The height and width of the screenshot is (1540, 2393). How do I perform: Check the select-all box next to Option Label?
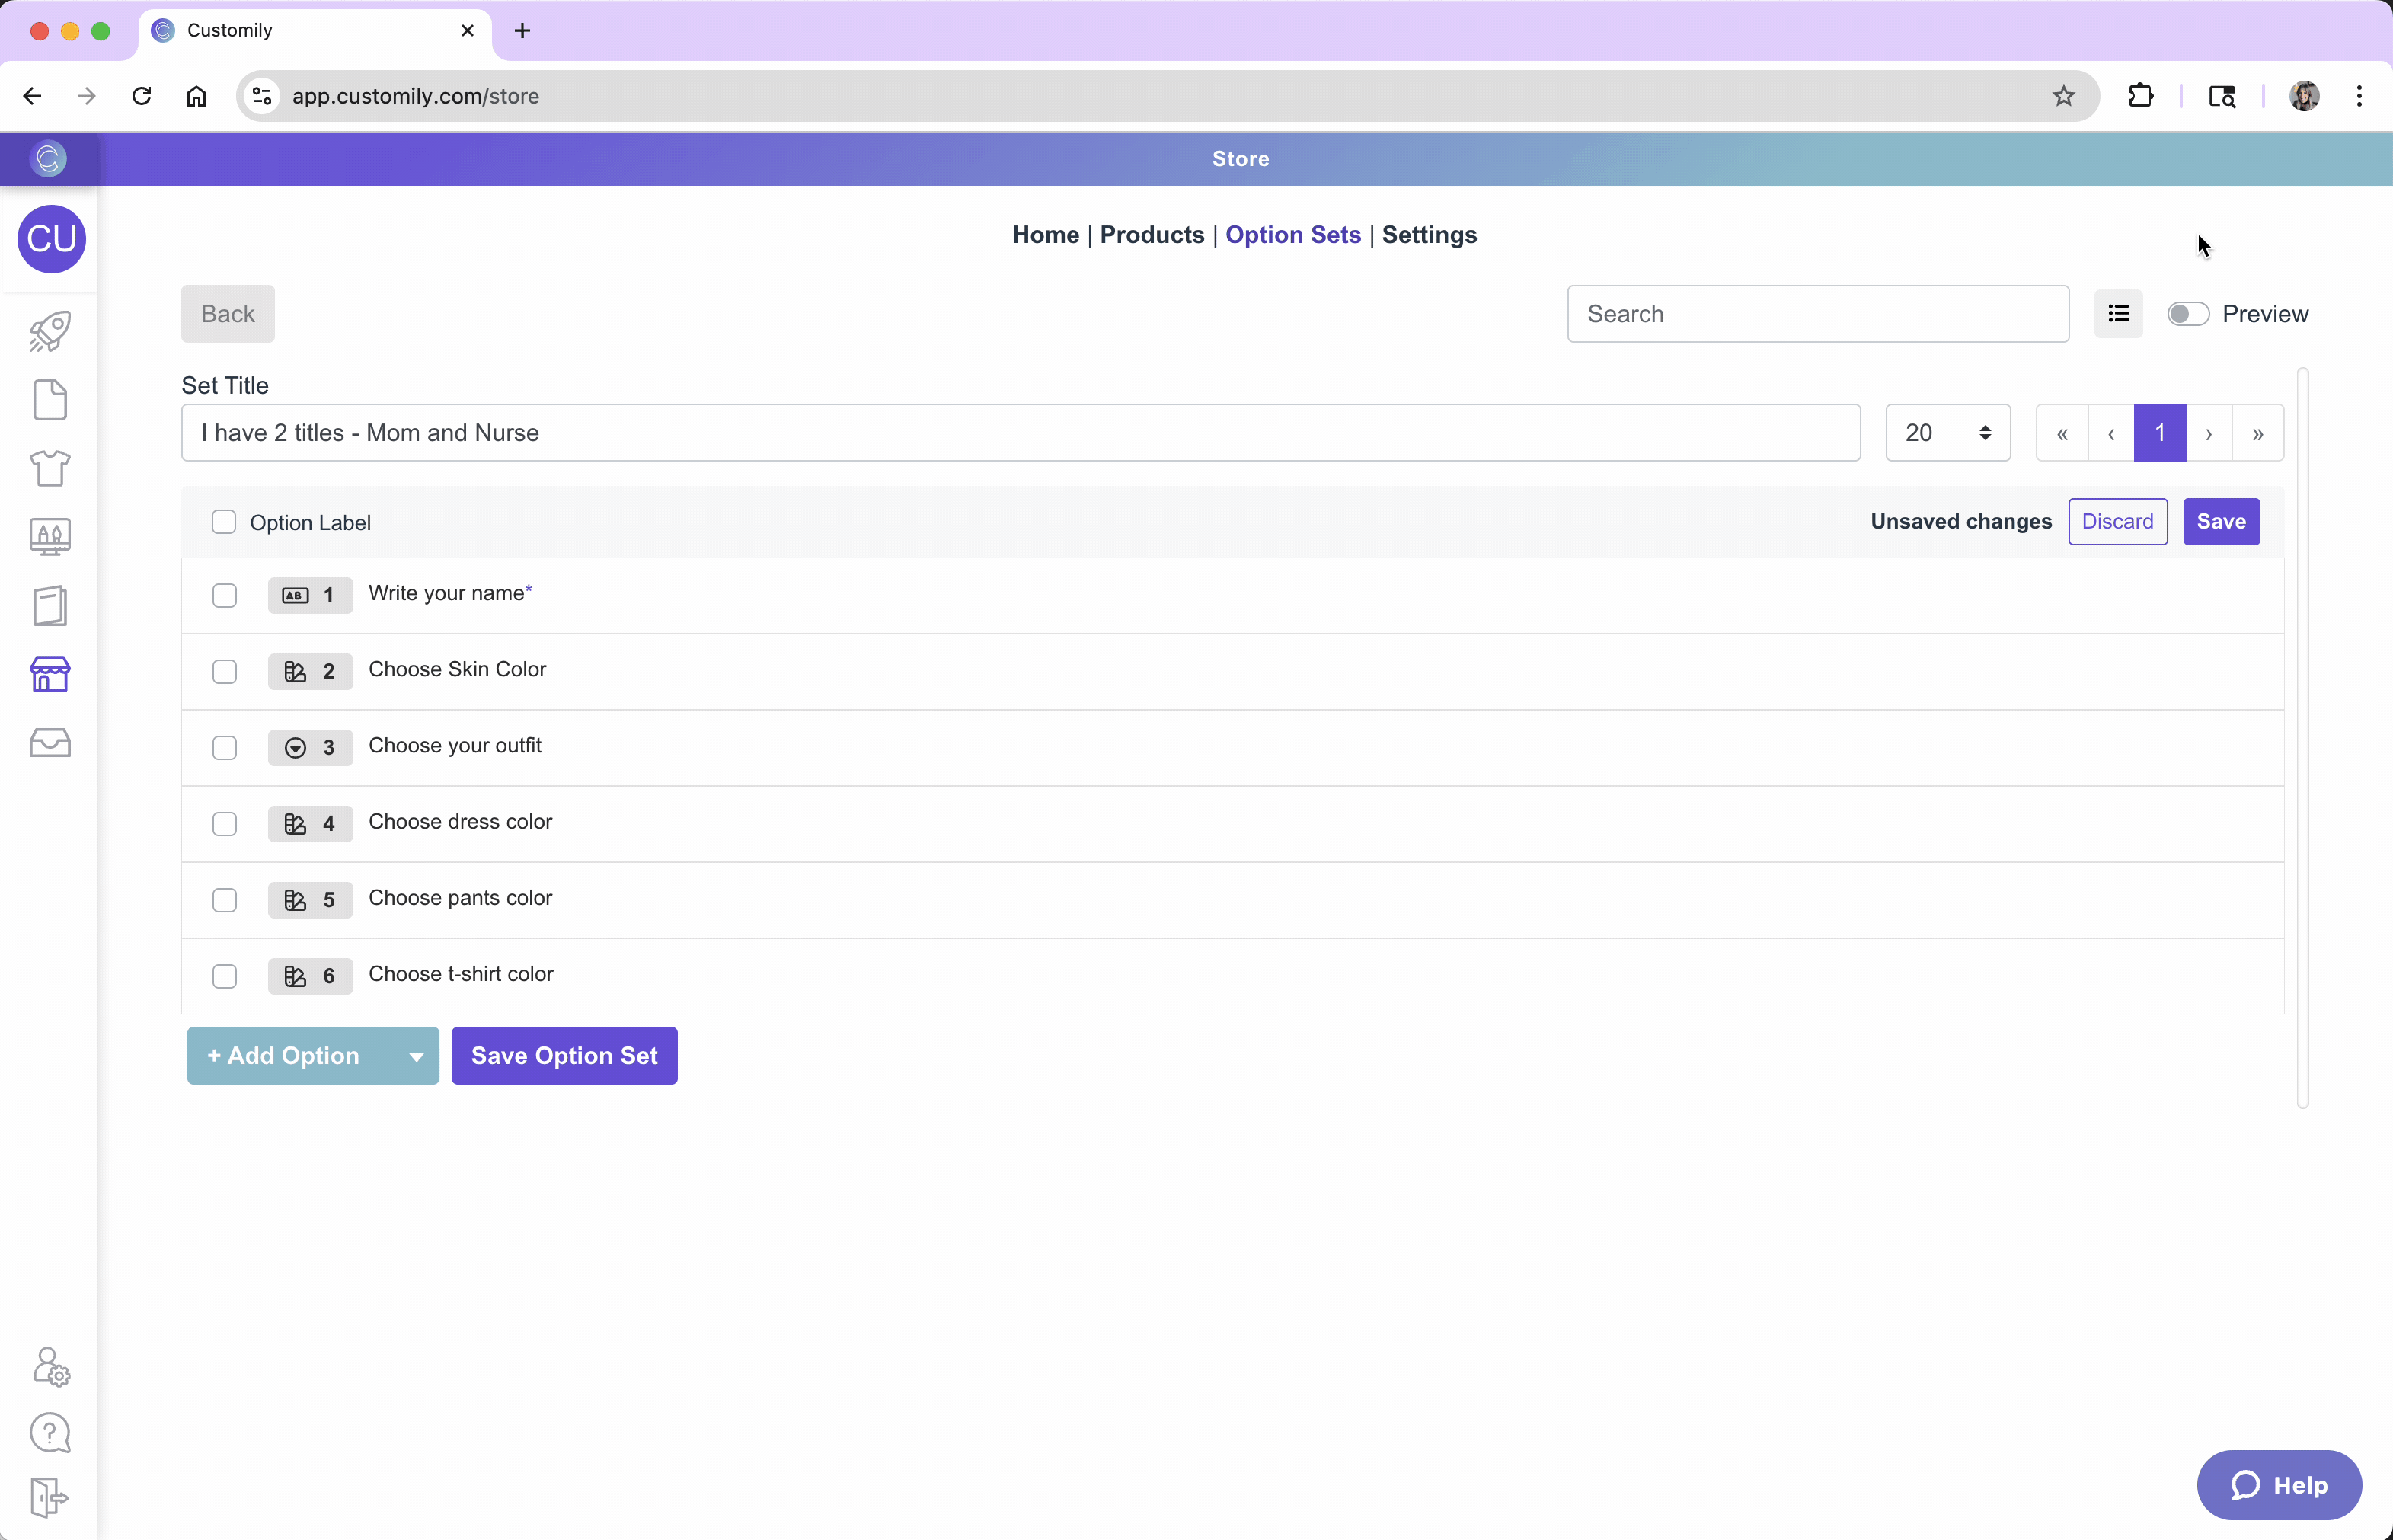coord(223,521)
